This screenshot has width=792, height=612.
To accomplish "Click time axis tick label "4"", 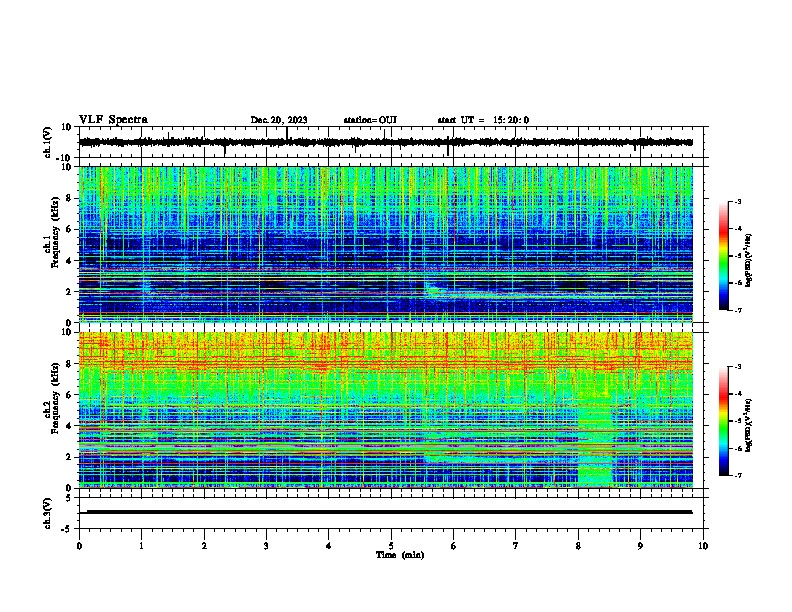I will (329, 546).
